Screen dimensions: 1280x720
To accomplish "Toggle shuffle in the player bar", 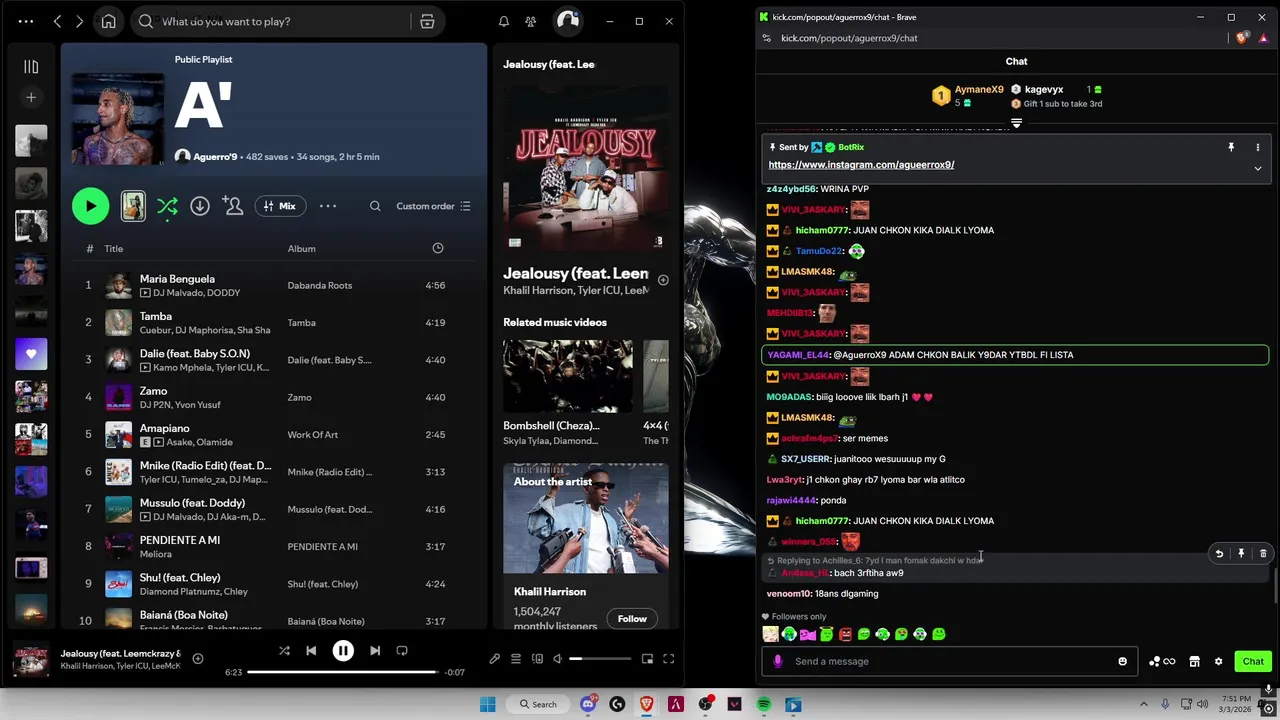I will [x=284, y=651].
